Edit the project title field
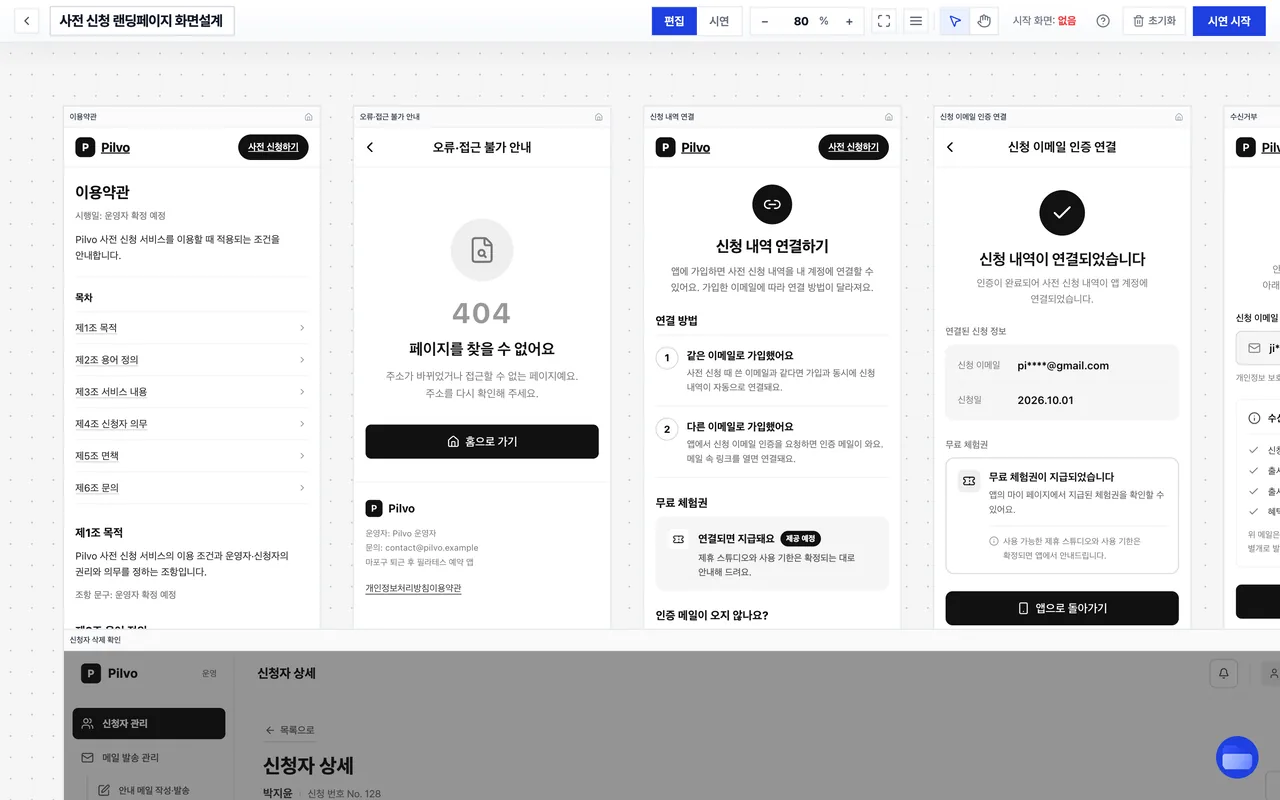This screenshot has height=800, width=1280. (142, 21)
